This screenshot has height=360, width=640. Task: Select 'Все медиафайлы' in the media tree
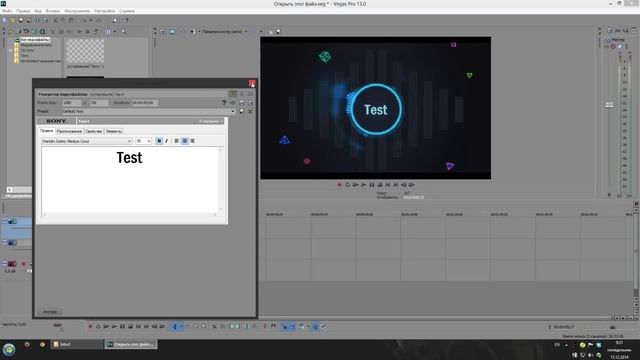coord(35,40)
